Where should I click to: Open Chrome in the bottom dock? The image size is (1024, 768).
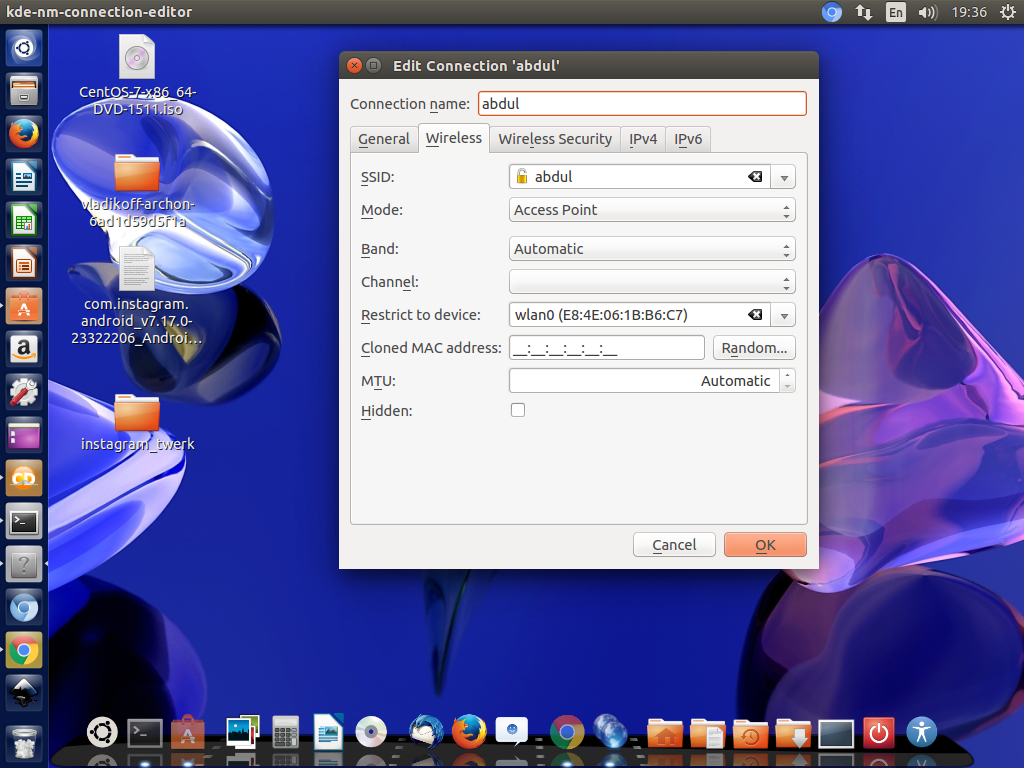[x=567, y=732]
